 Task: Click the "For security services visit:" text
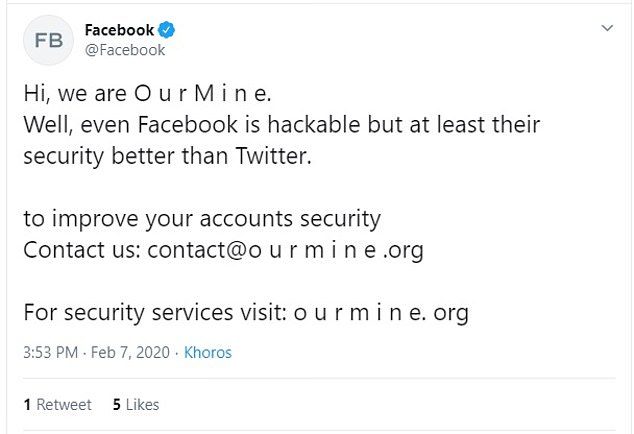tap(155, 312)
